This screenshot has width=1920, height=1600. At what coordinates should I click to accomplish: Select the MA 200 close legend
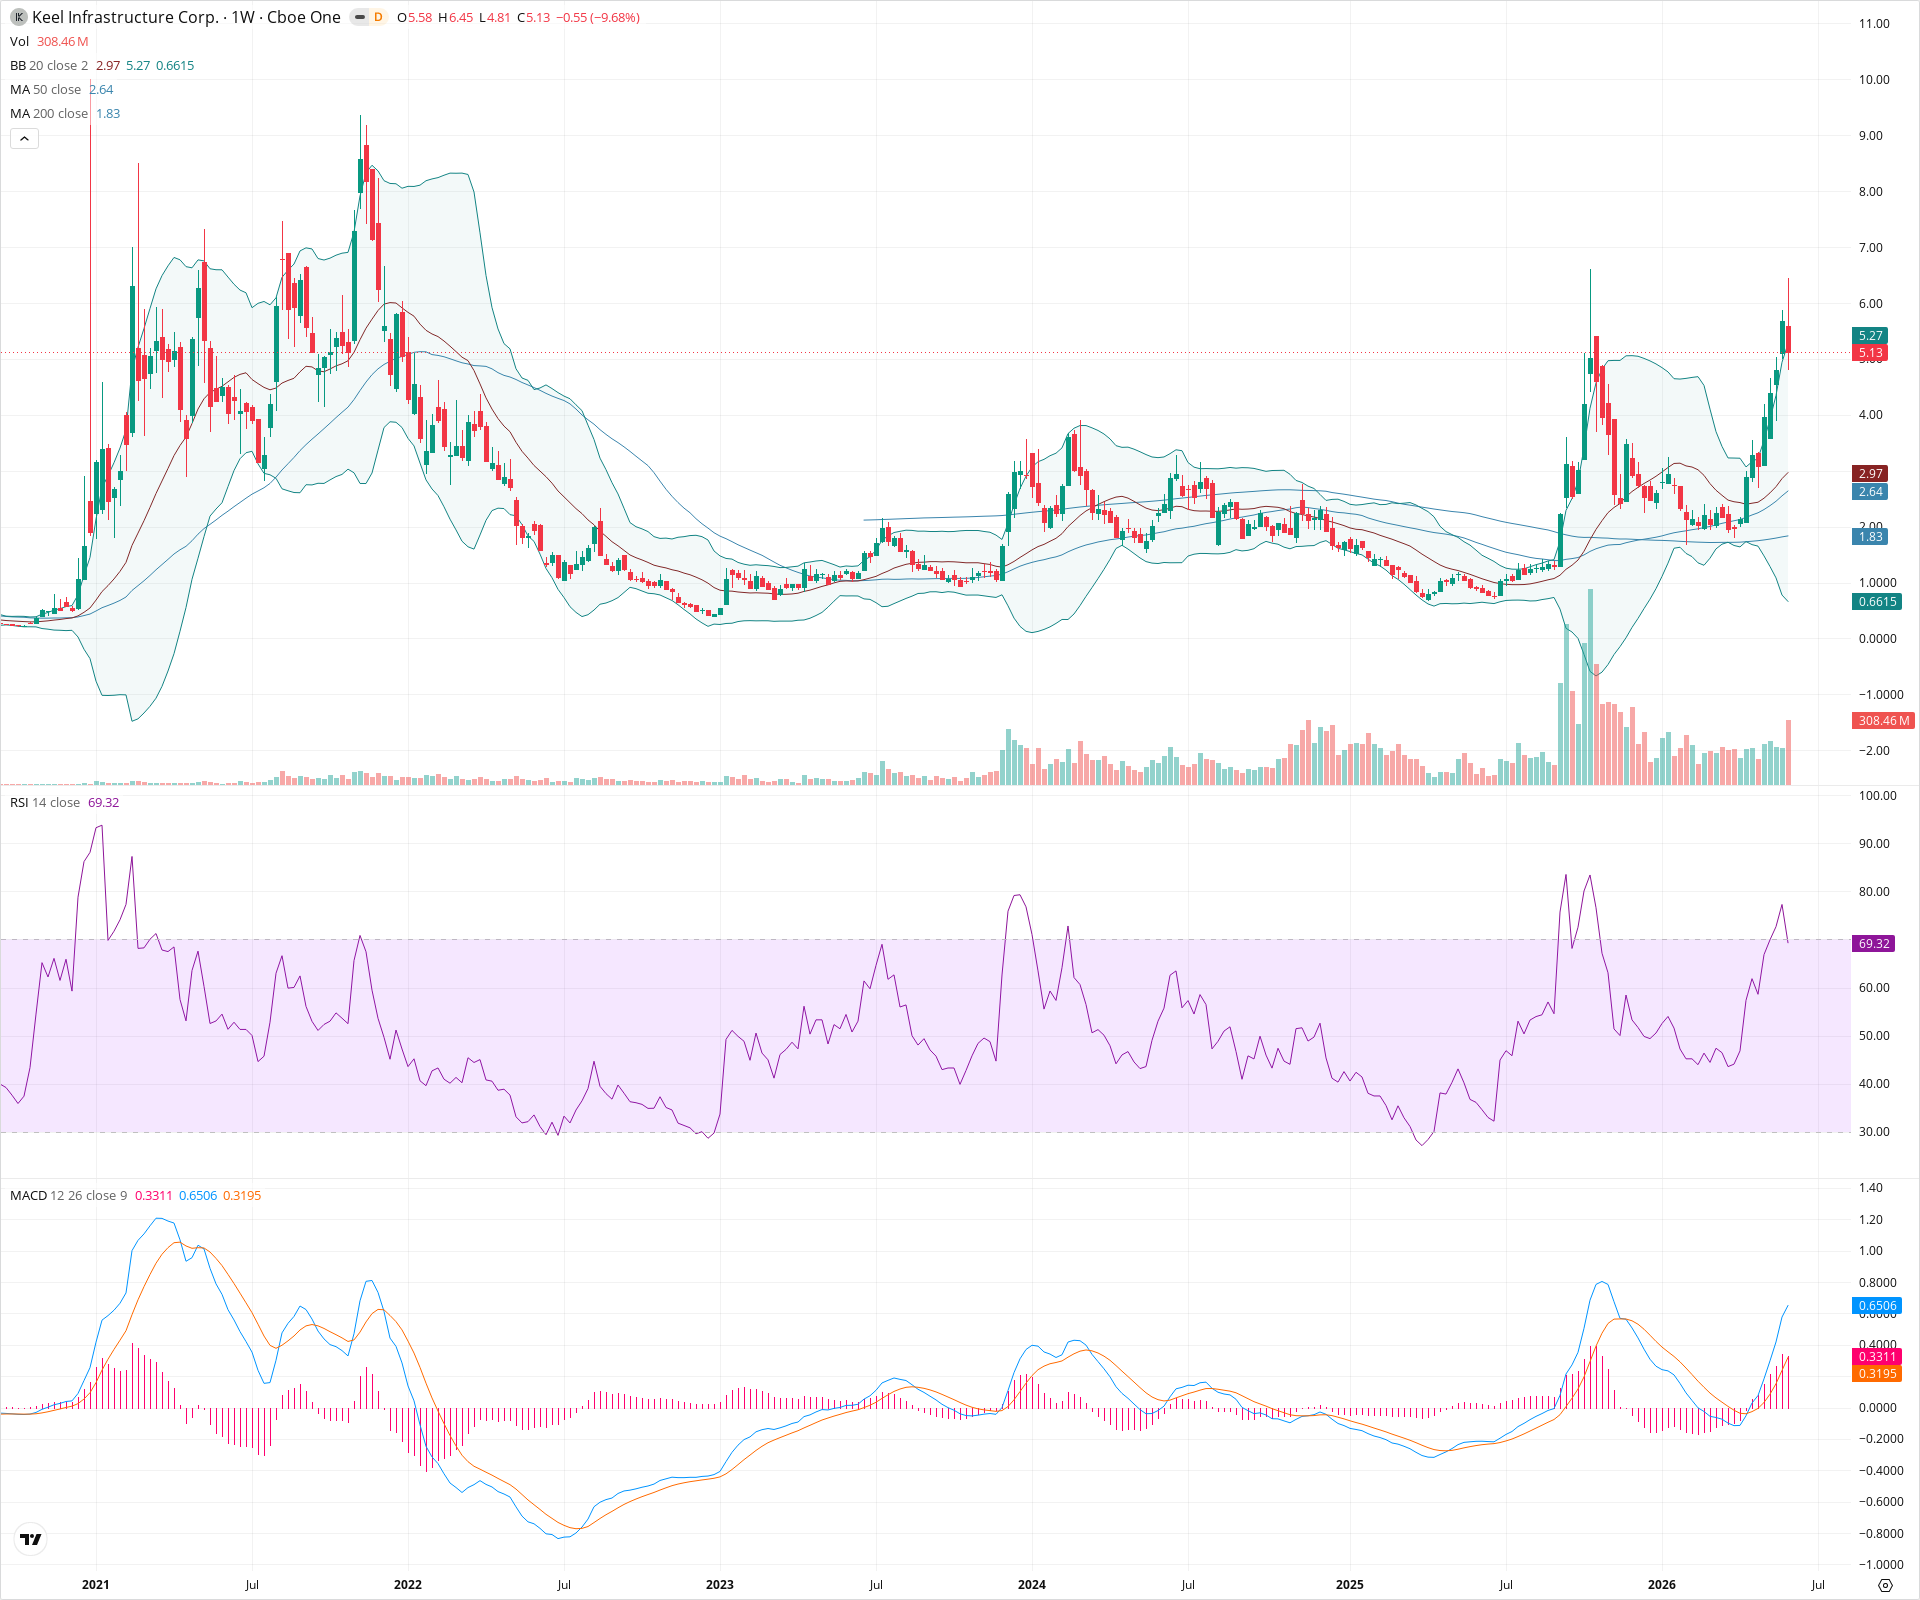49,113
